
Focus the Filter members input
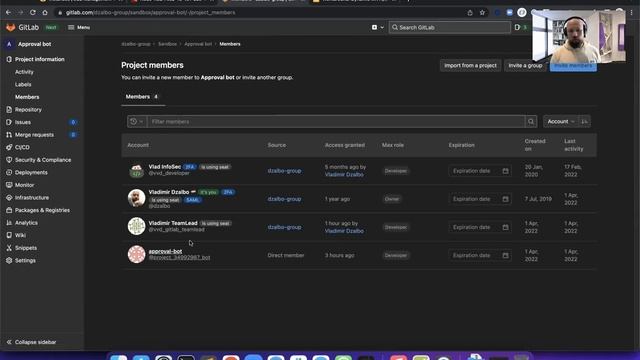click(x=336, y=122)
